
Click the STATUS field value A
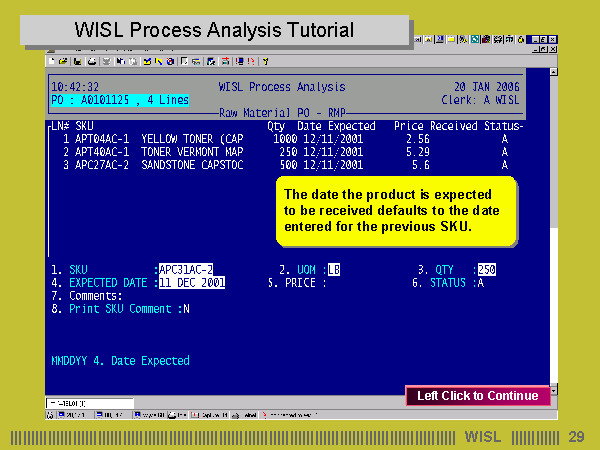(481, 283)
